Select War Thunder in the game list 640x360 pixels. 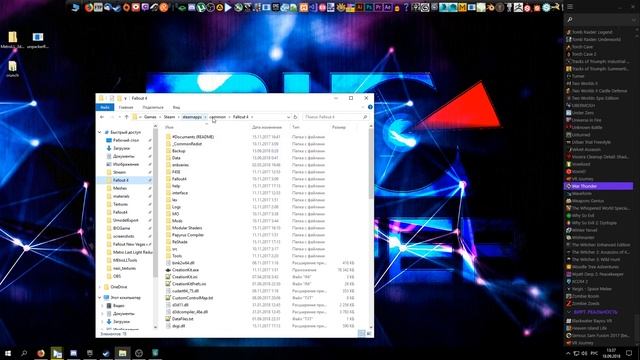(598, 186)
